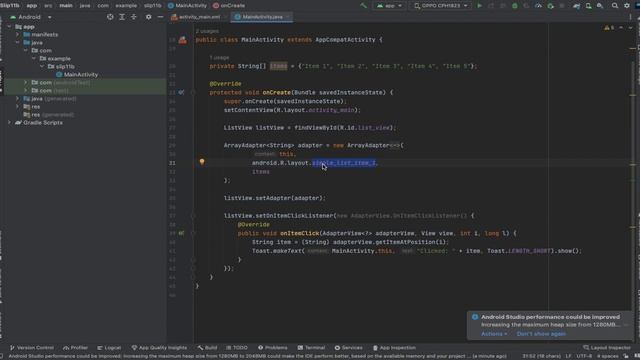The height and width of the screenshot is (360, 640).
Task: Open the app run configuration dropdown
Action: coord(389,6)
